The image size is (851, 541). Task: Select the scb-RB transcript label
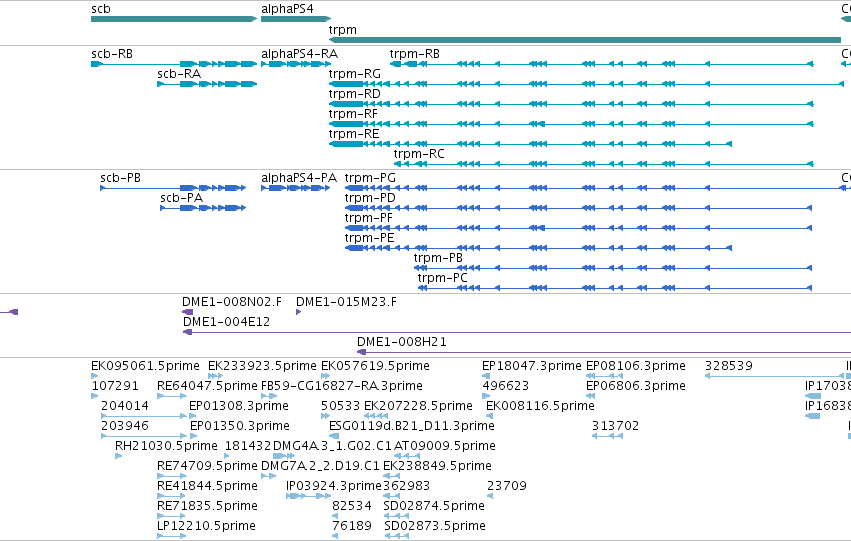112,54
